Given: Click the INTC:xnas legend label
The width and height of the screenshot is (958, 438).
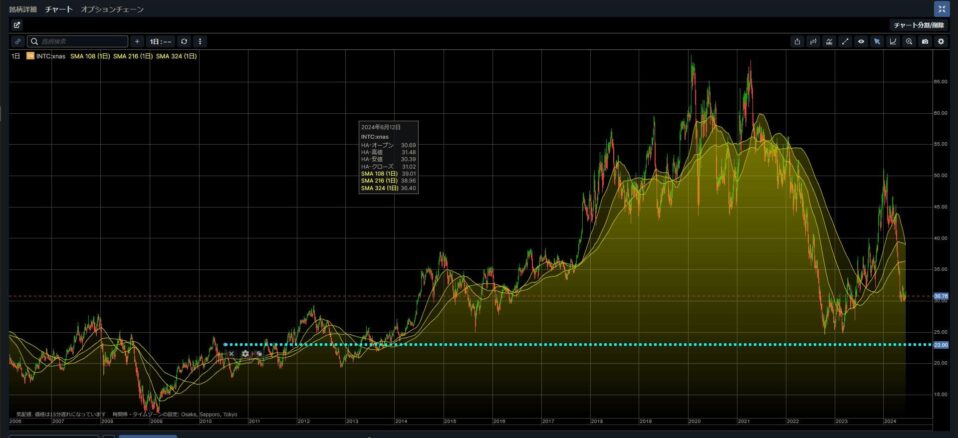Looking at the screenshot, I should pos(51,56).
